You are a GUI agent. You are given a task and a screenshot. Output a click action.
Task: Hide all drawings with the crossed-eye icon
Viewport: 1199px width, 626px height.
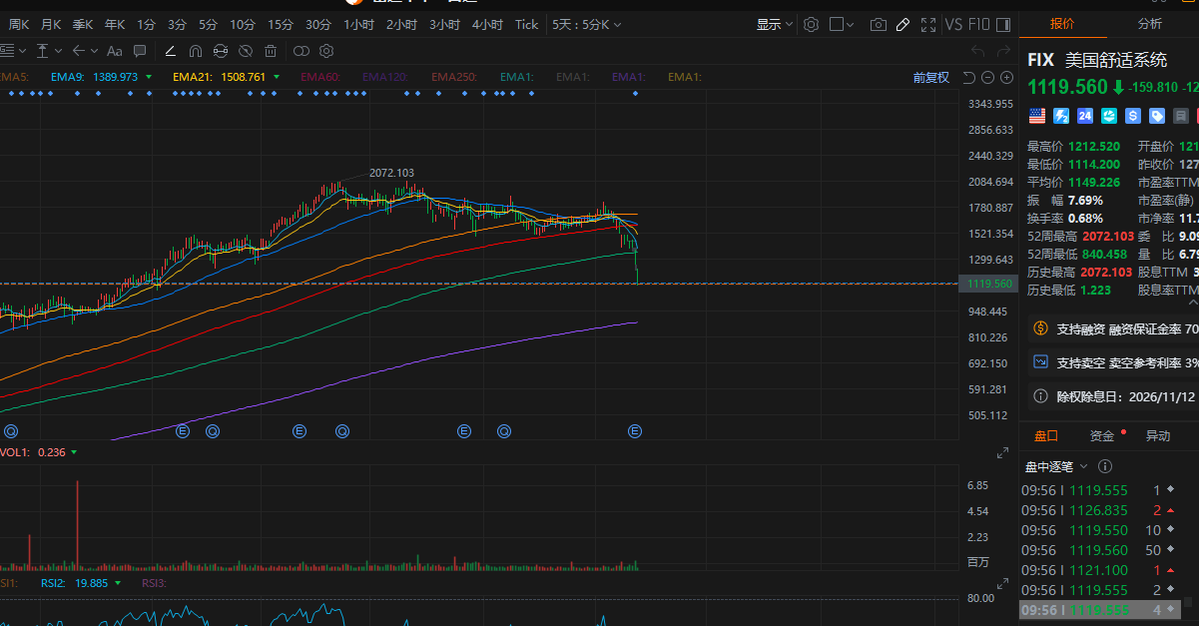pos(245,51)
